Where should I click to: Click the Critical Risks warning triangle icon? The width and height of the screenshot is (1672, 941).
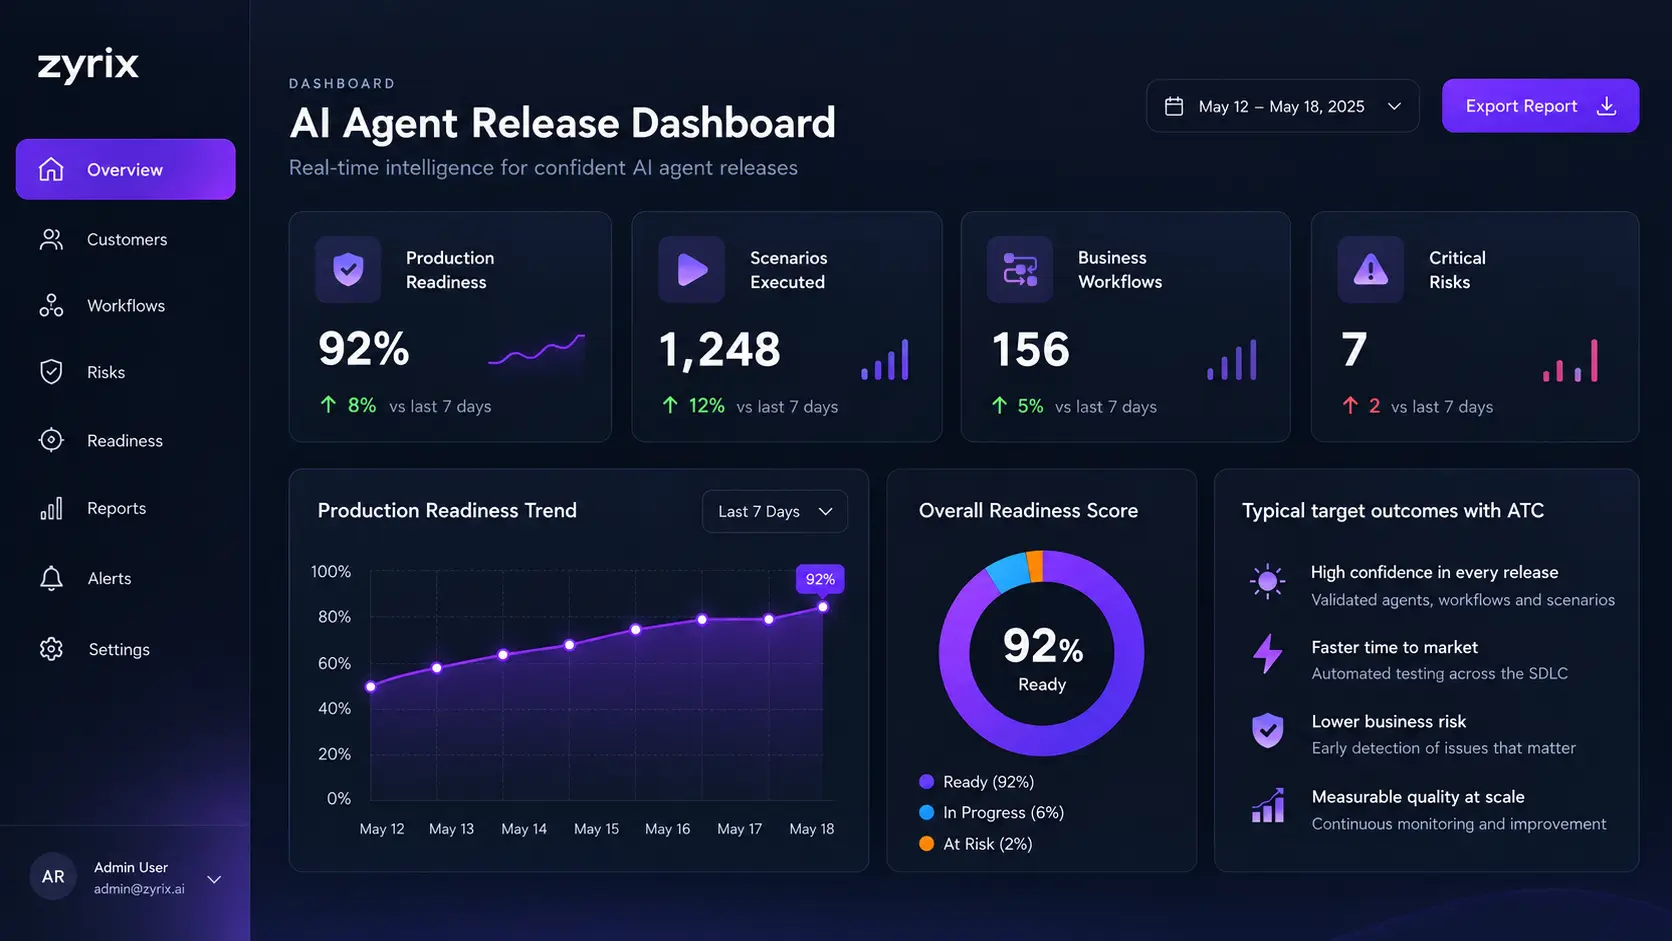[x=1370, y=269]
